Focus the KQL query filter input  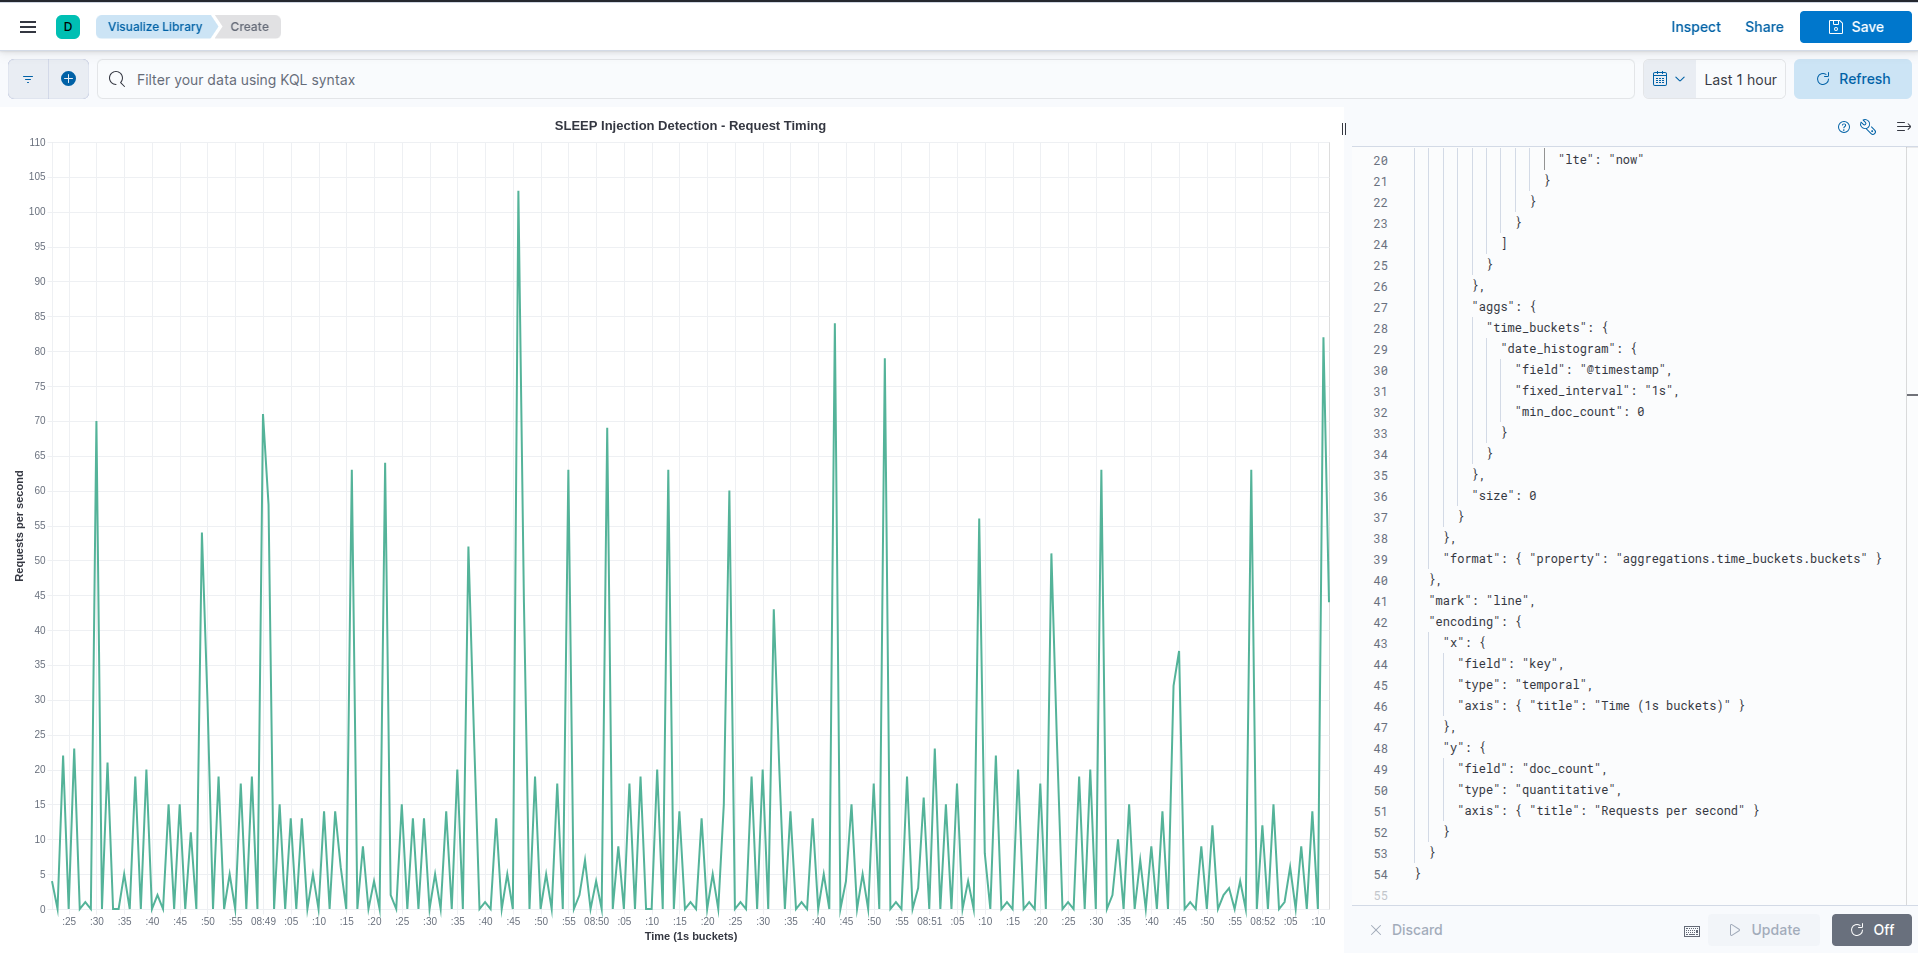[x=860, y=80]
